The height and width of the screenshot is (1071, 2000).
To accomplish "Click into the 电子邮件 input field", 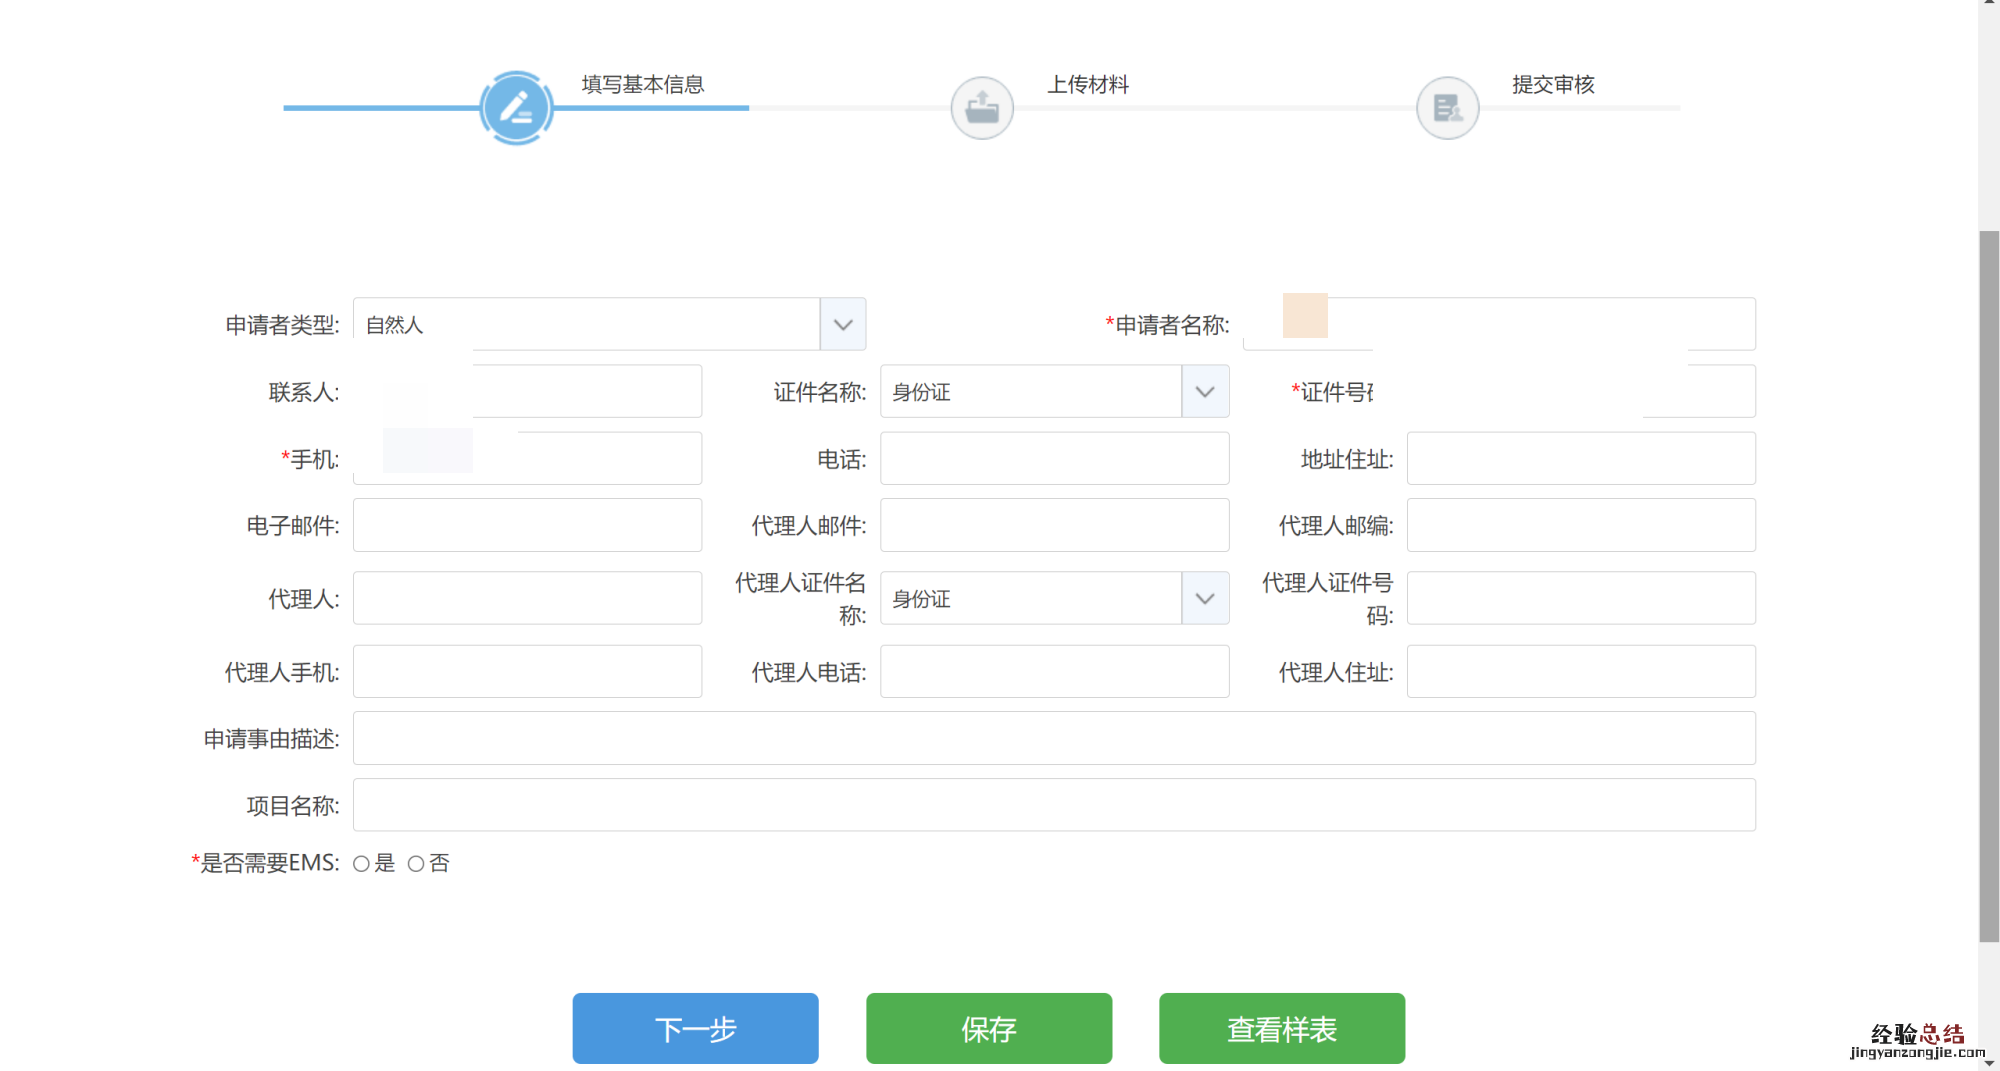I will click(x=527, y=526).
